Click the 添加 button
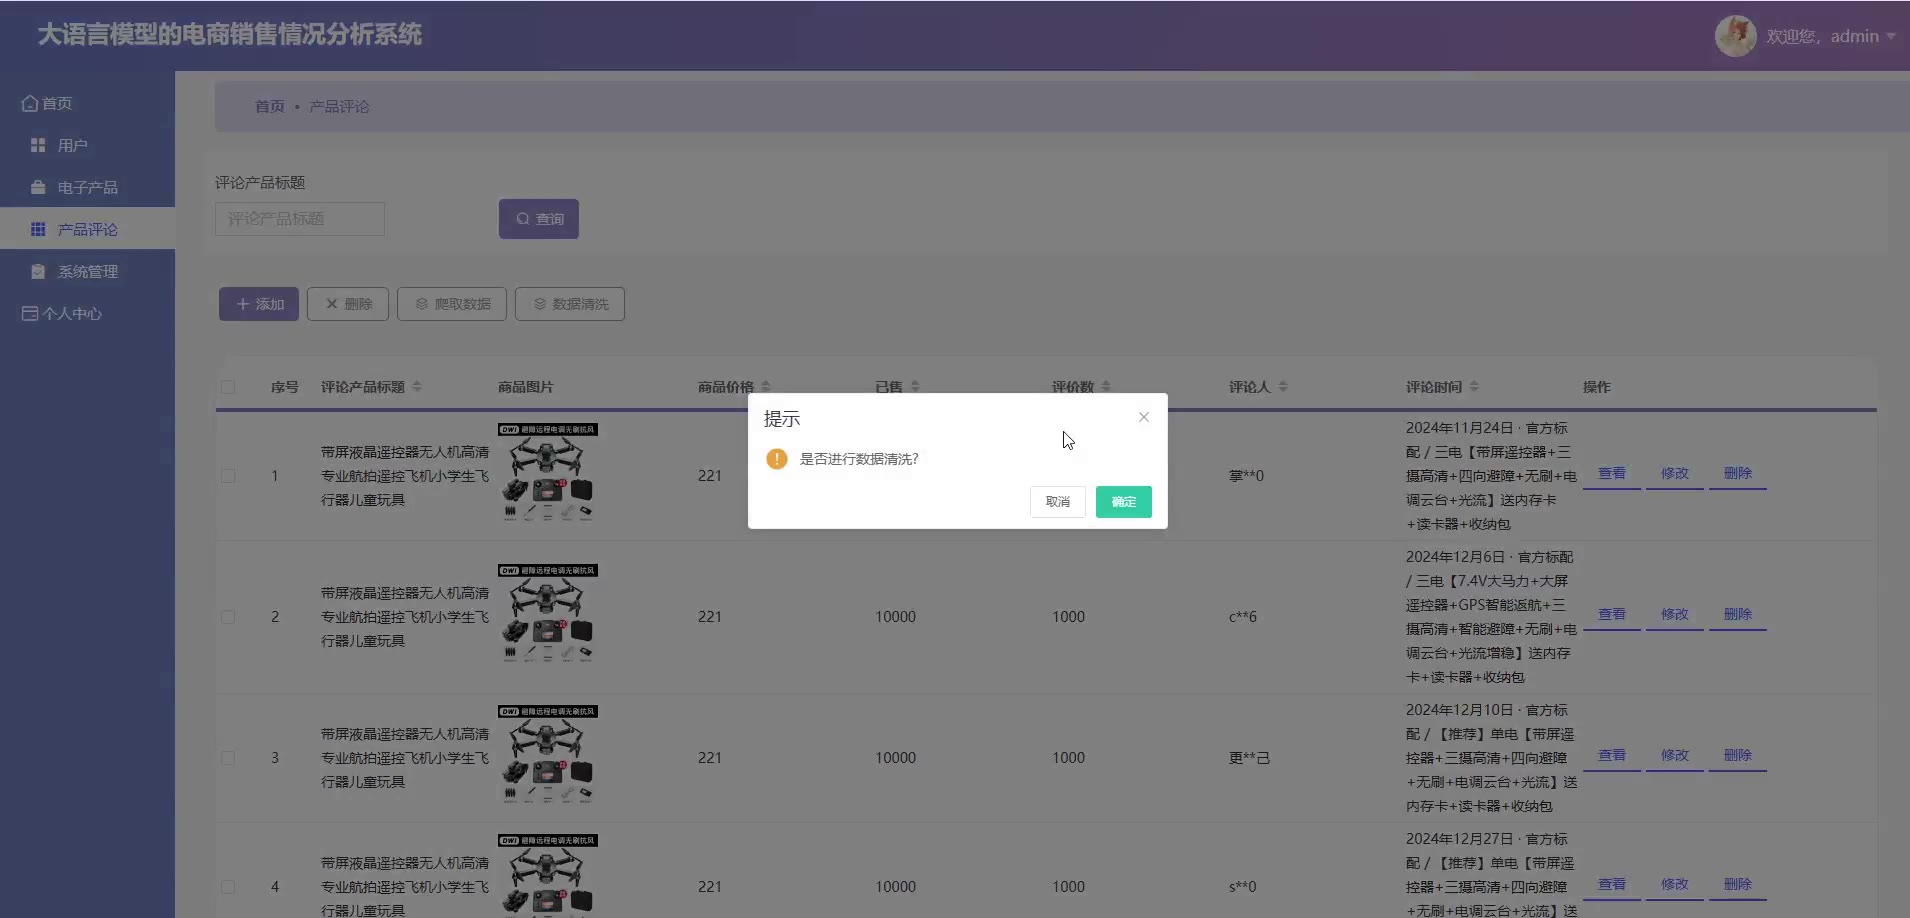The height and width of the screenshot is (918, 1910). pyautogui.click(x=259, y=304)
